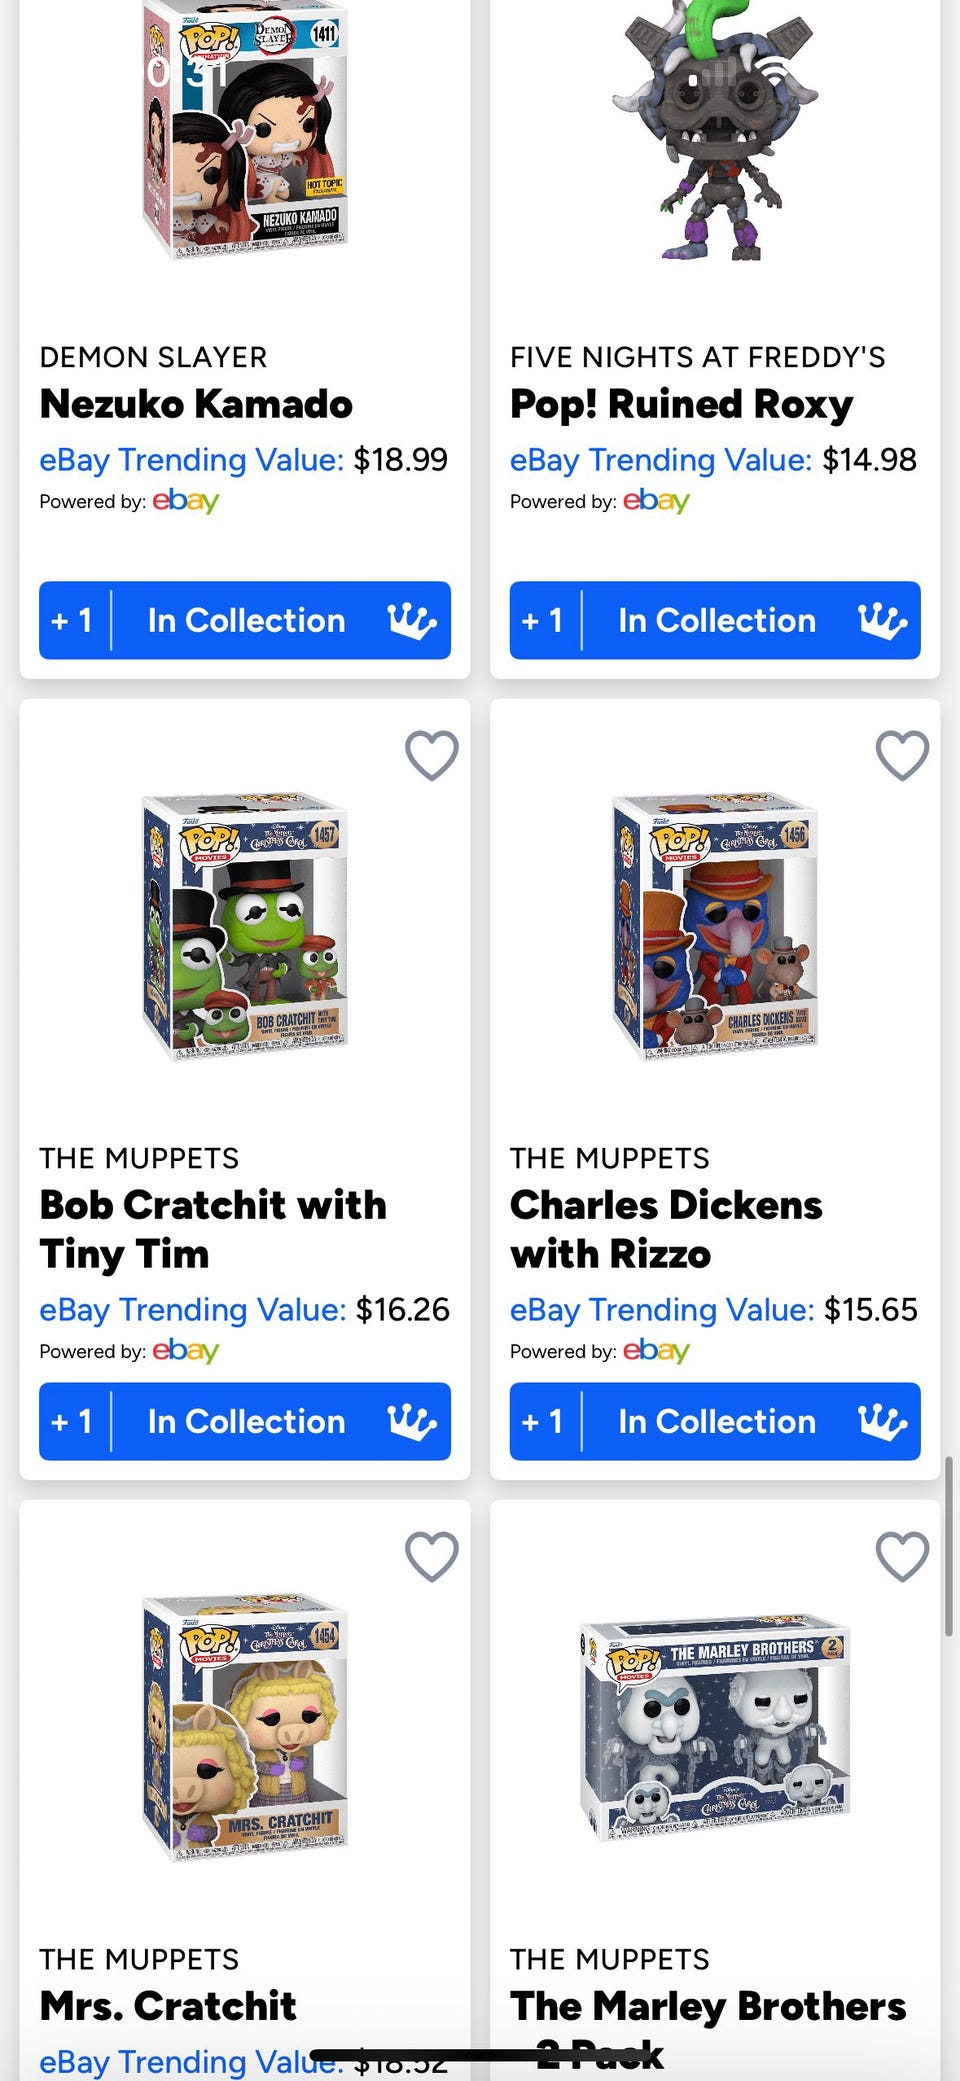Hit +1 for Charles Dickens with Rizzo
The height and width of the screenshot is (2081, 960).
coord(544,1422)
